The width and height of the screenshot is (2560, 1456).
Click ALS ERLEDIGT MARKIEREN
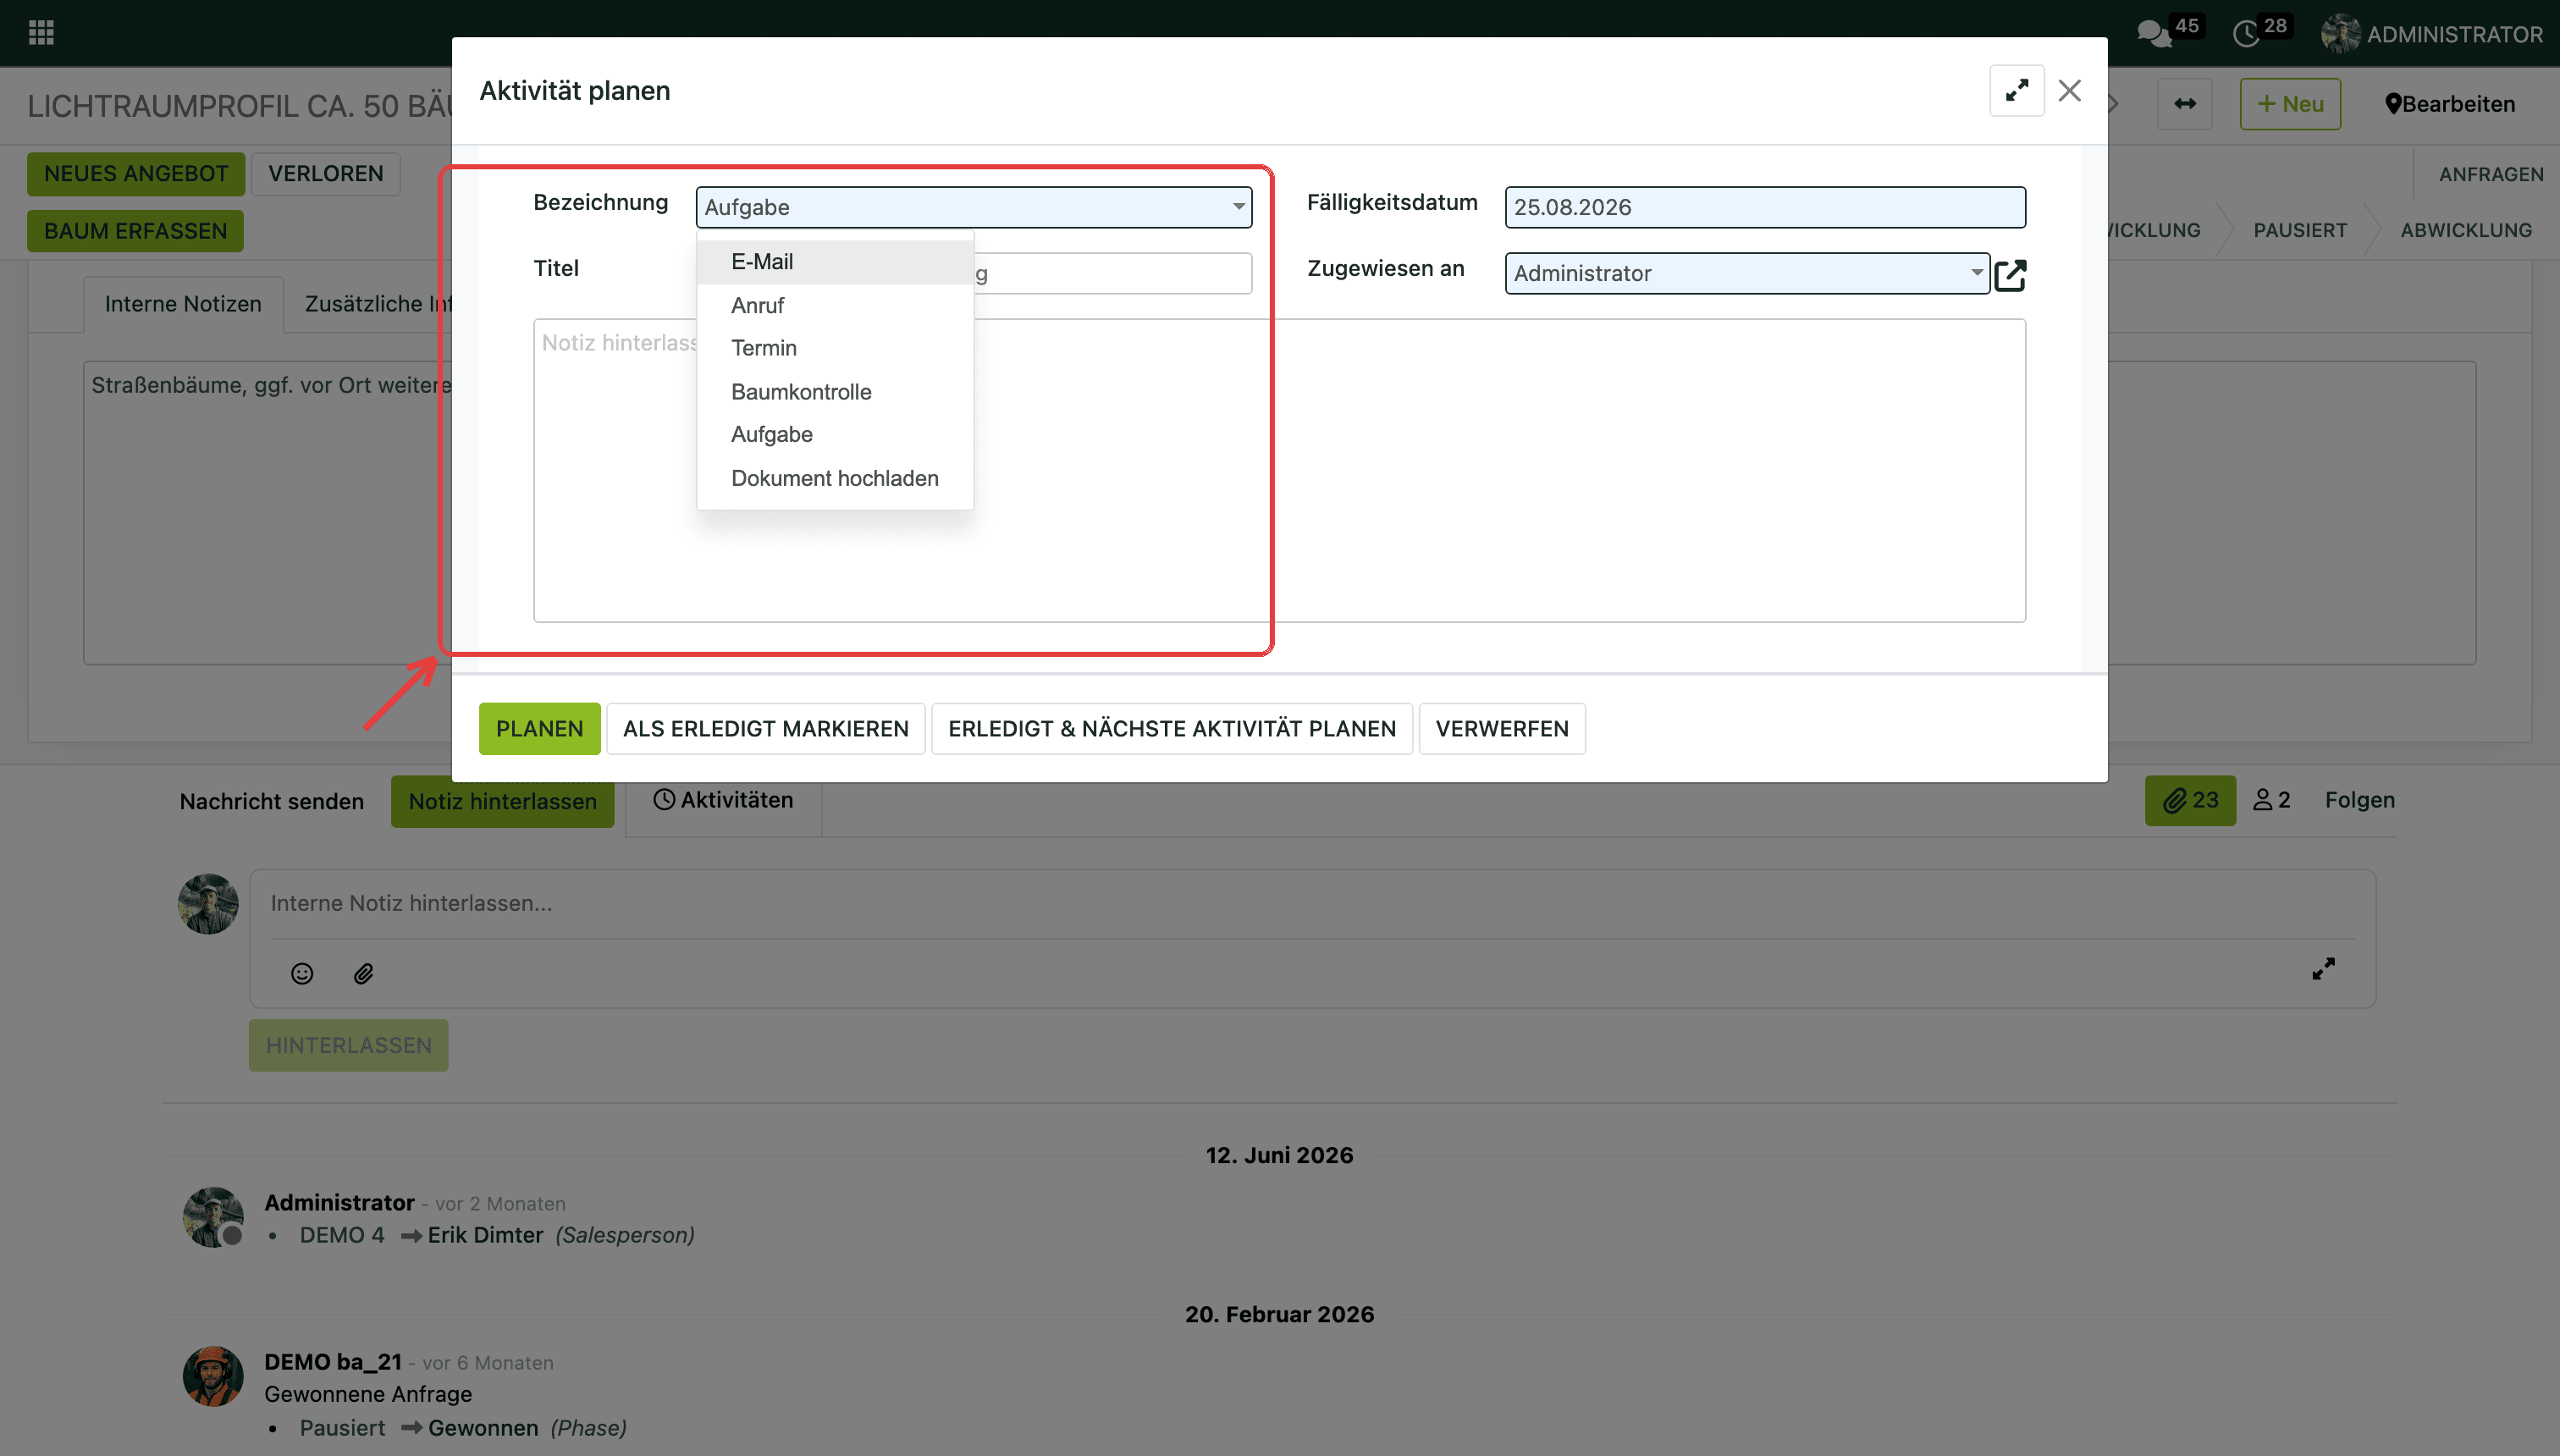pyautogui.click(x=765, y=729)
